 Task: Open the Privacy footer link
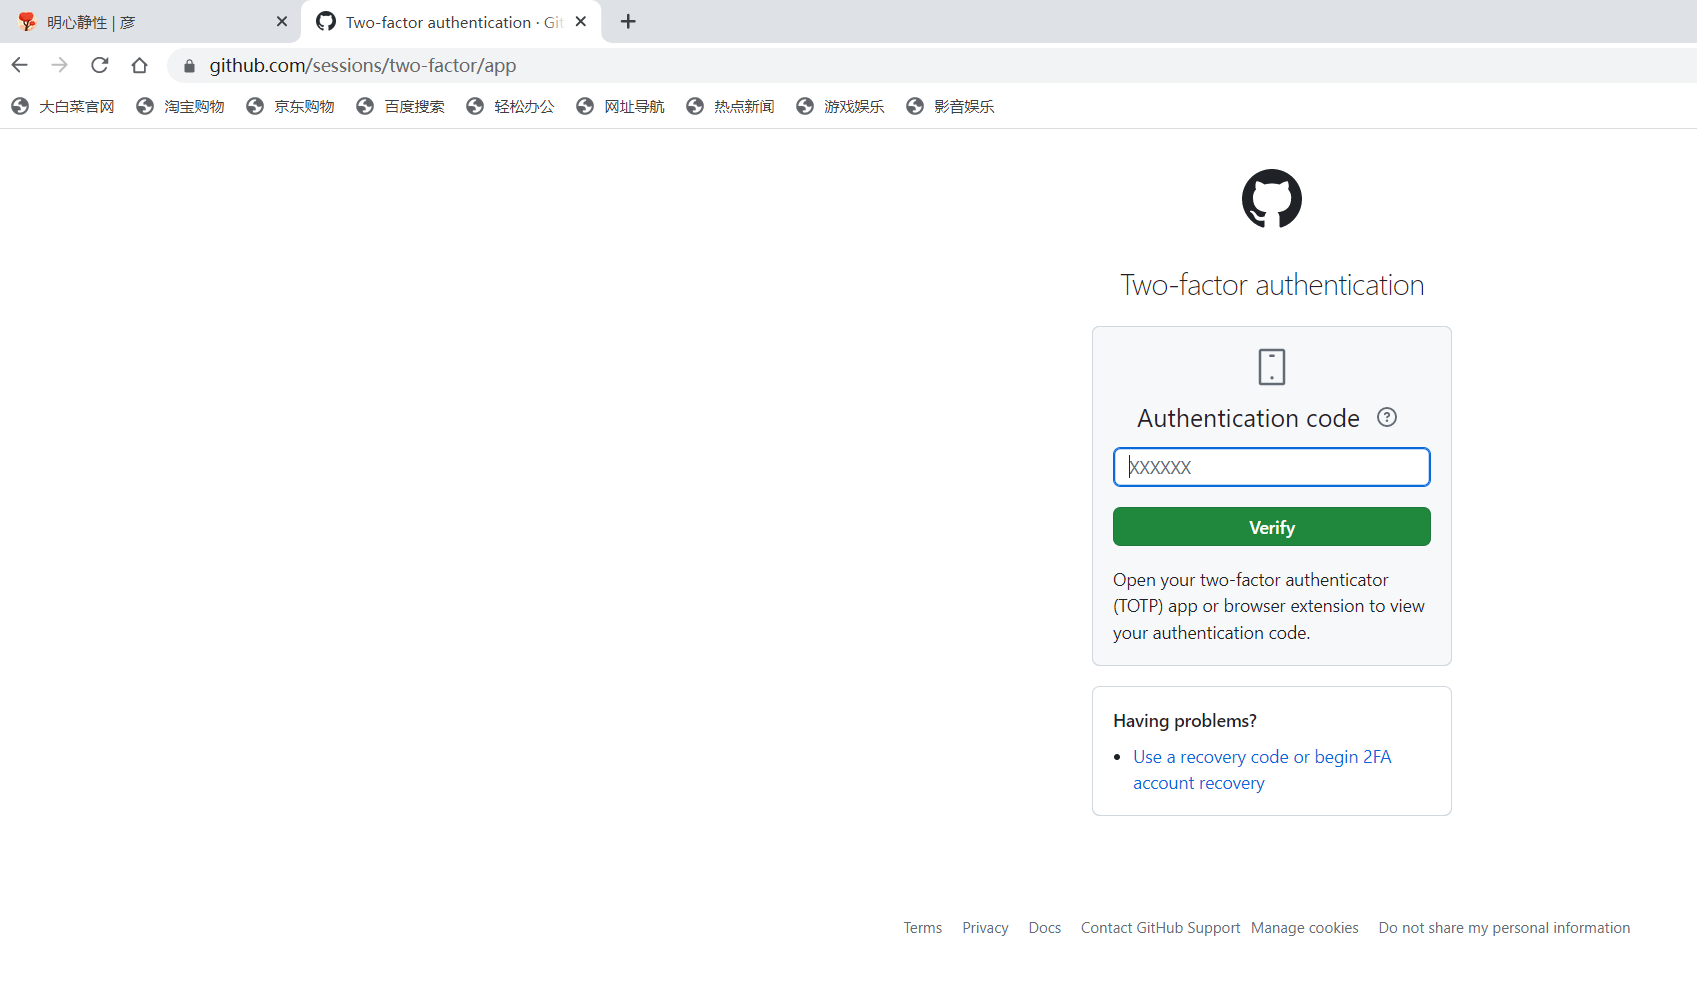tap(985, 928)
